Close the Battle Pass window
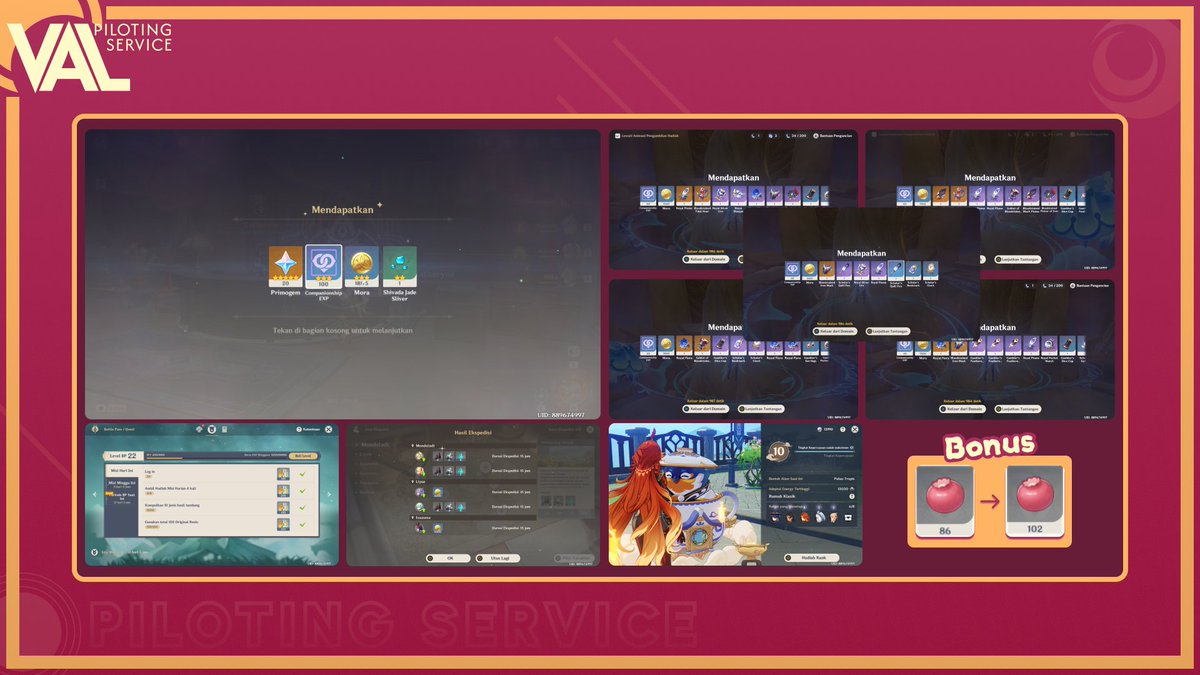The height and width of the screenshot is (675, 1200). click(329, 429)
